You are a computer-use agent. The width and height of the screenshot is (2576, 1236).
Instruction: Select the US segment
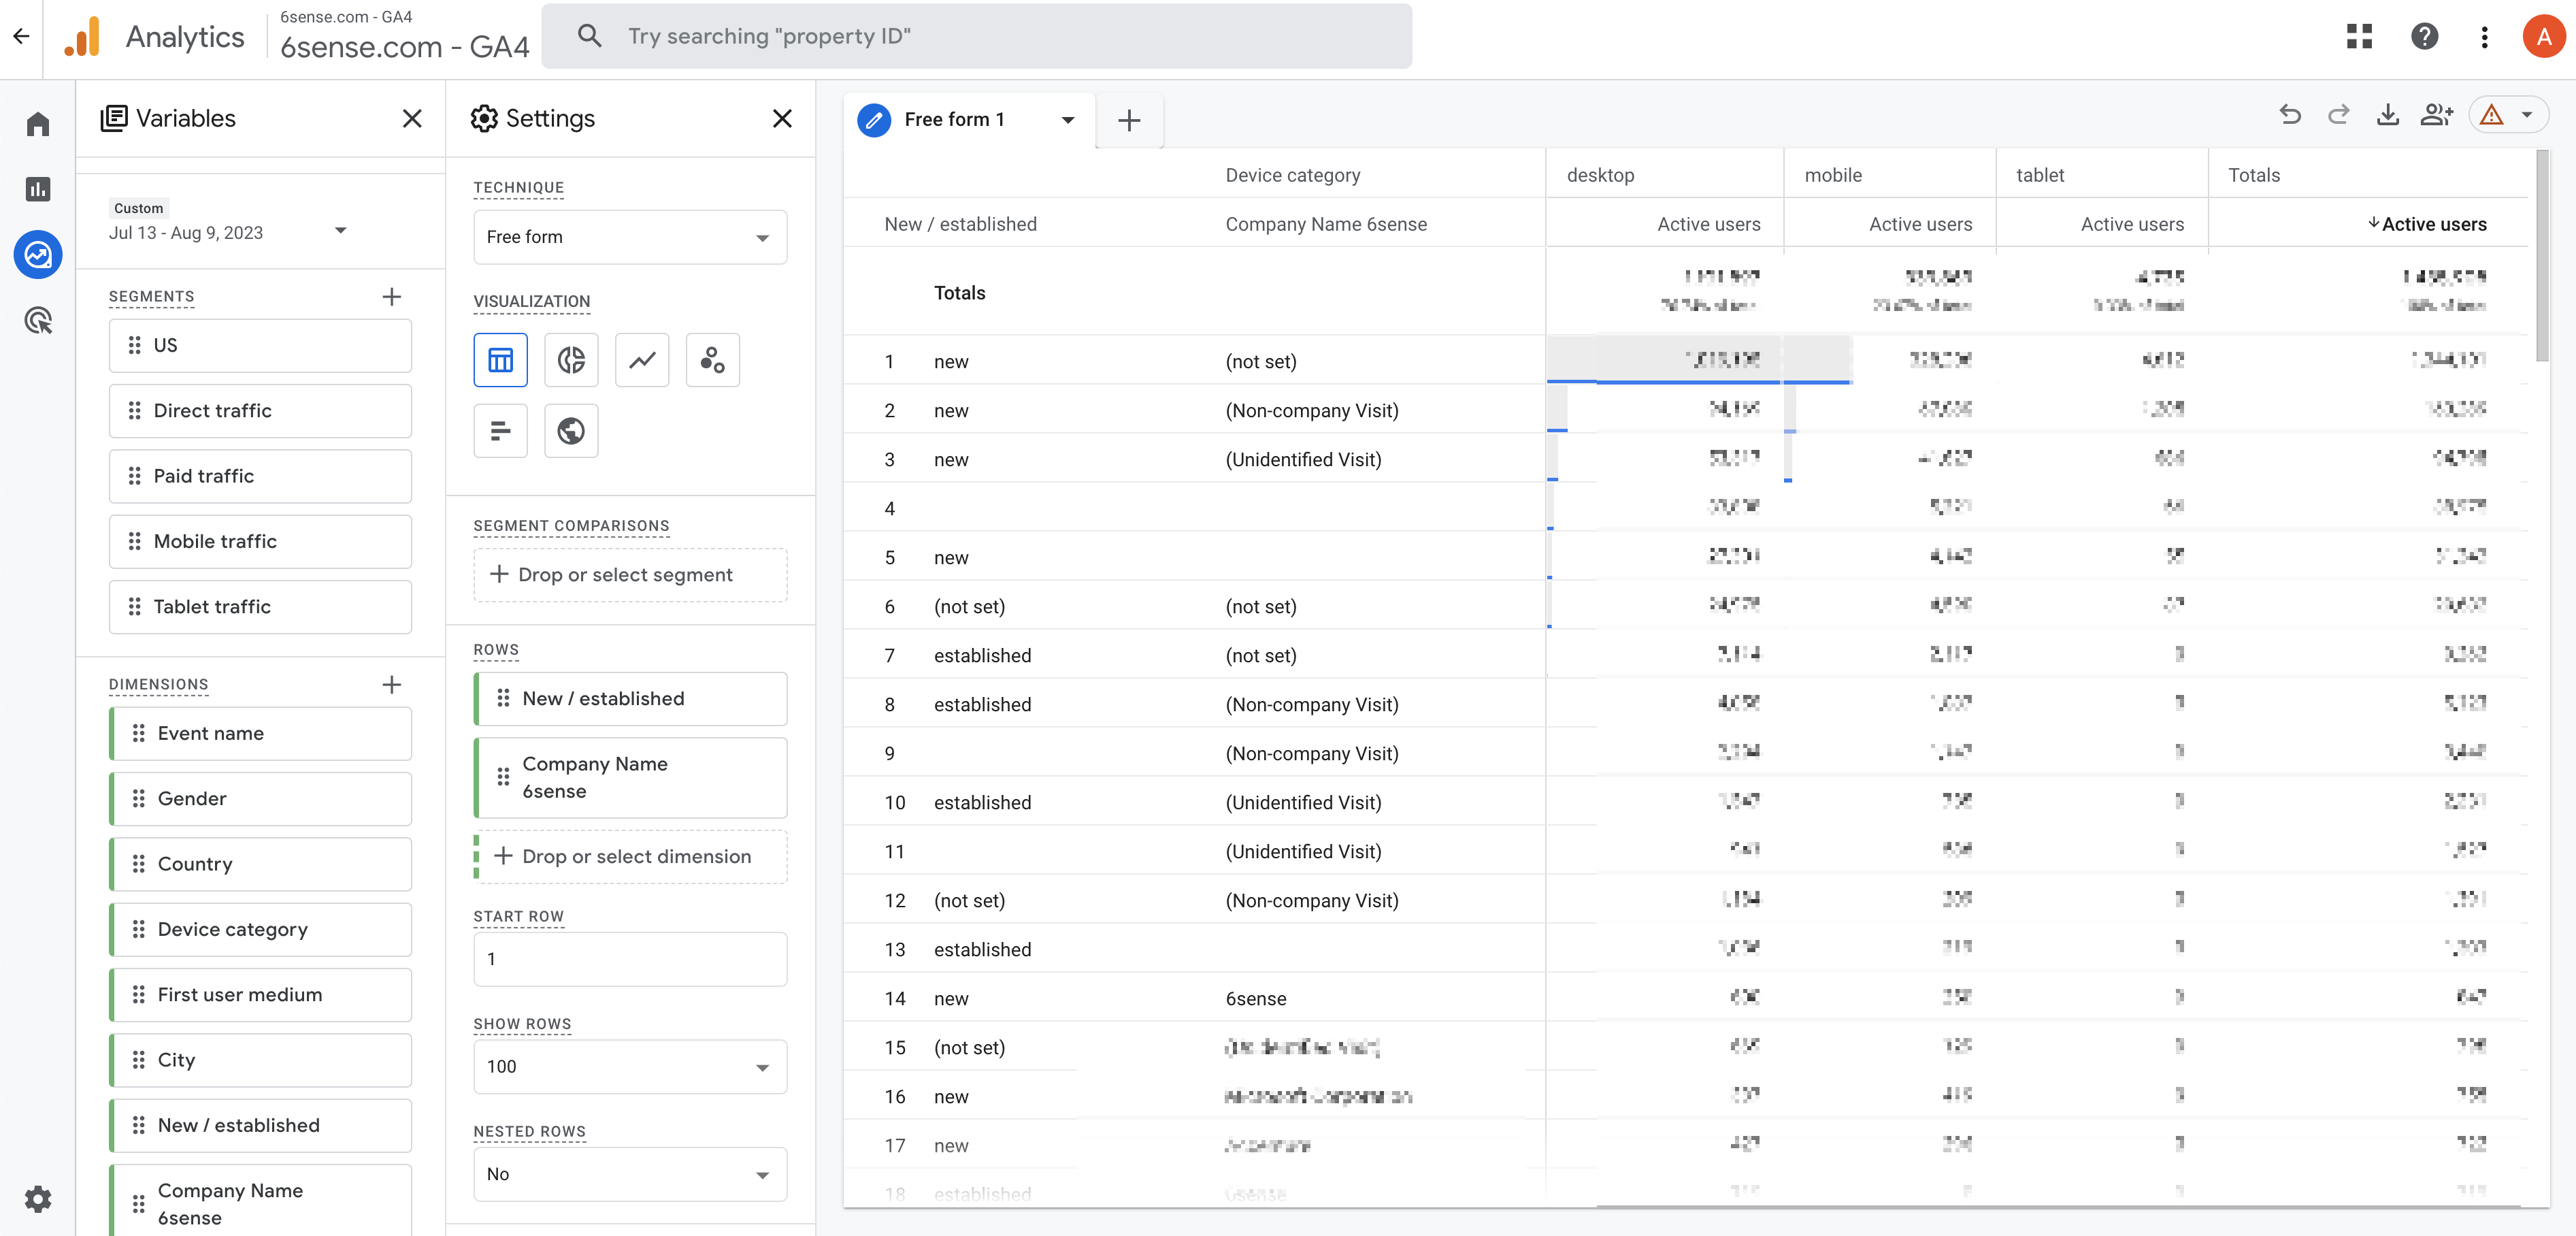(260, 346)
